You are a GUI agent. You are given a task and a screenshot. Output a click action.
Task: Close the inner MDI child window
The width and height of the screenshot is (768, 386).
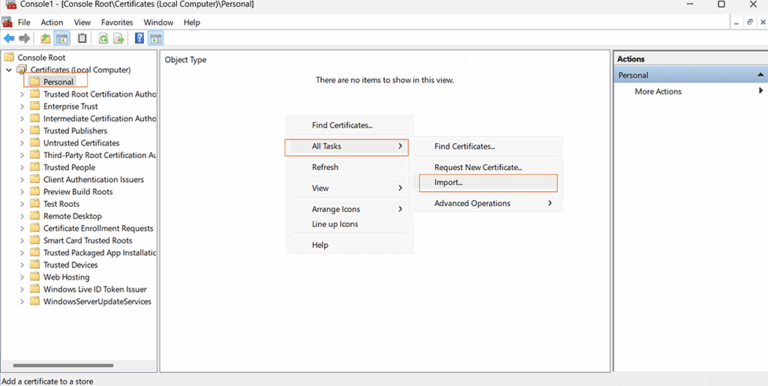763,23
